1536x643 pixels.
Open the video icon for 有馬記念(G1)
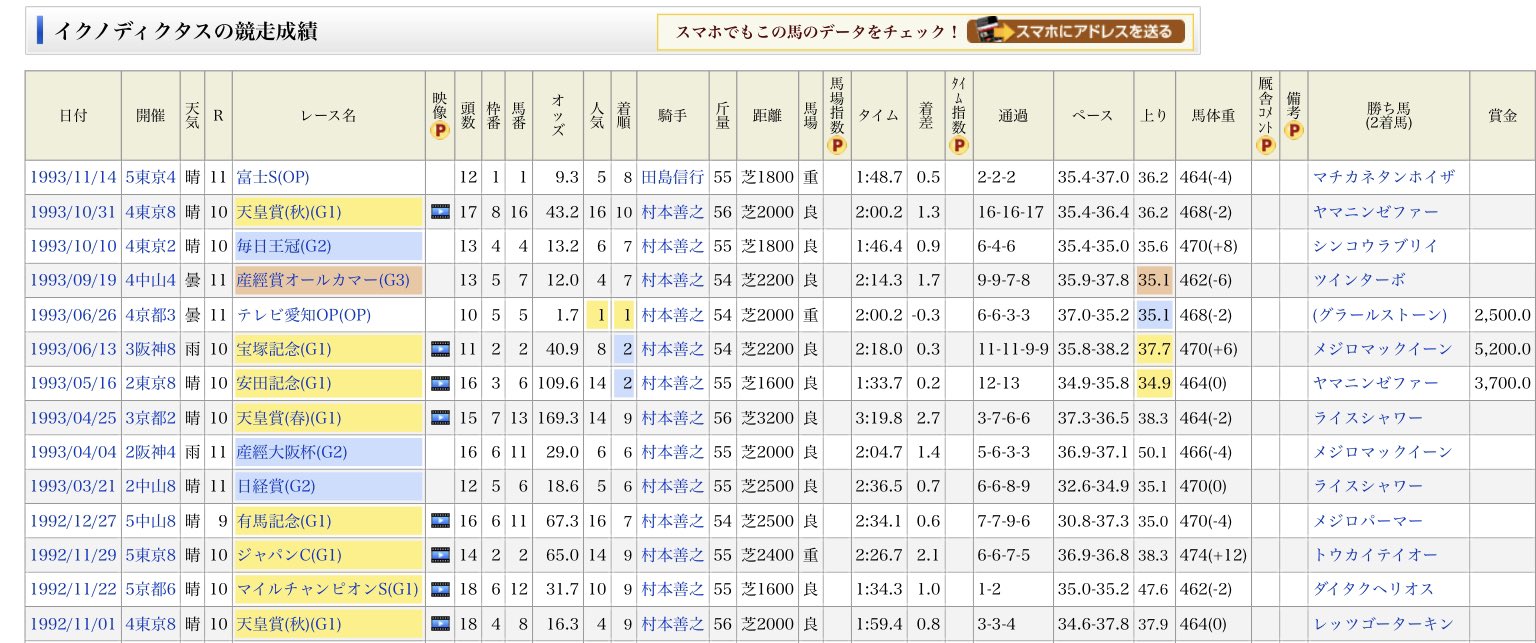click(439, 520)
